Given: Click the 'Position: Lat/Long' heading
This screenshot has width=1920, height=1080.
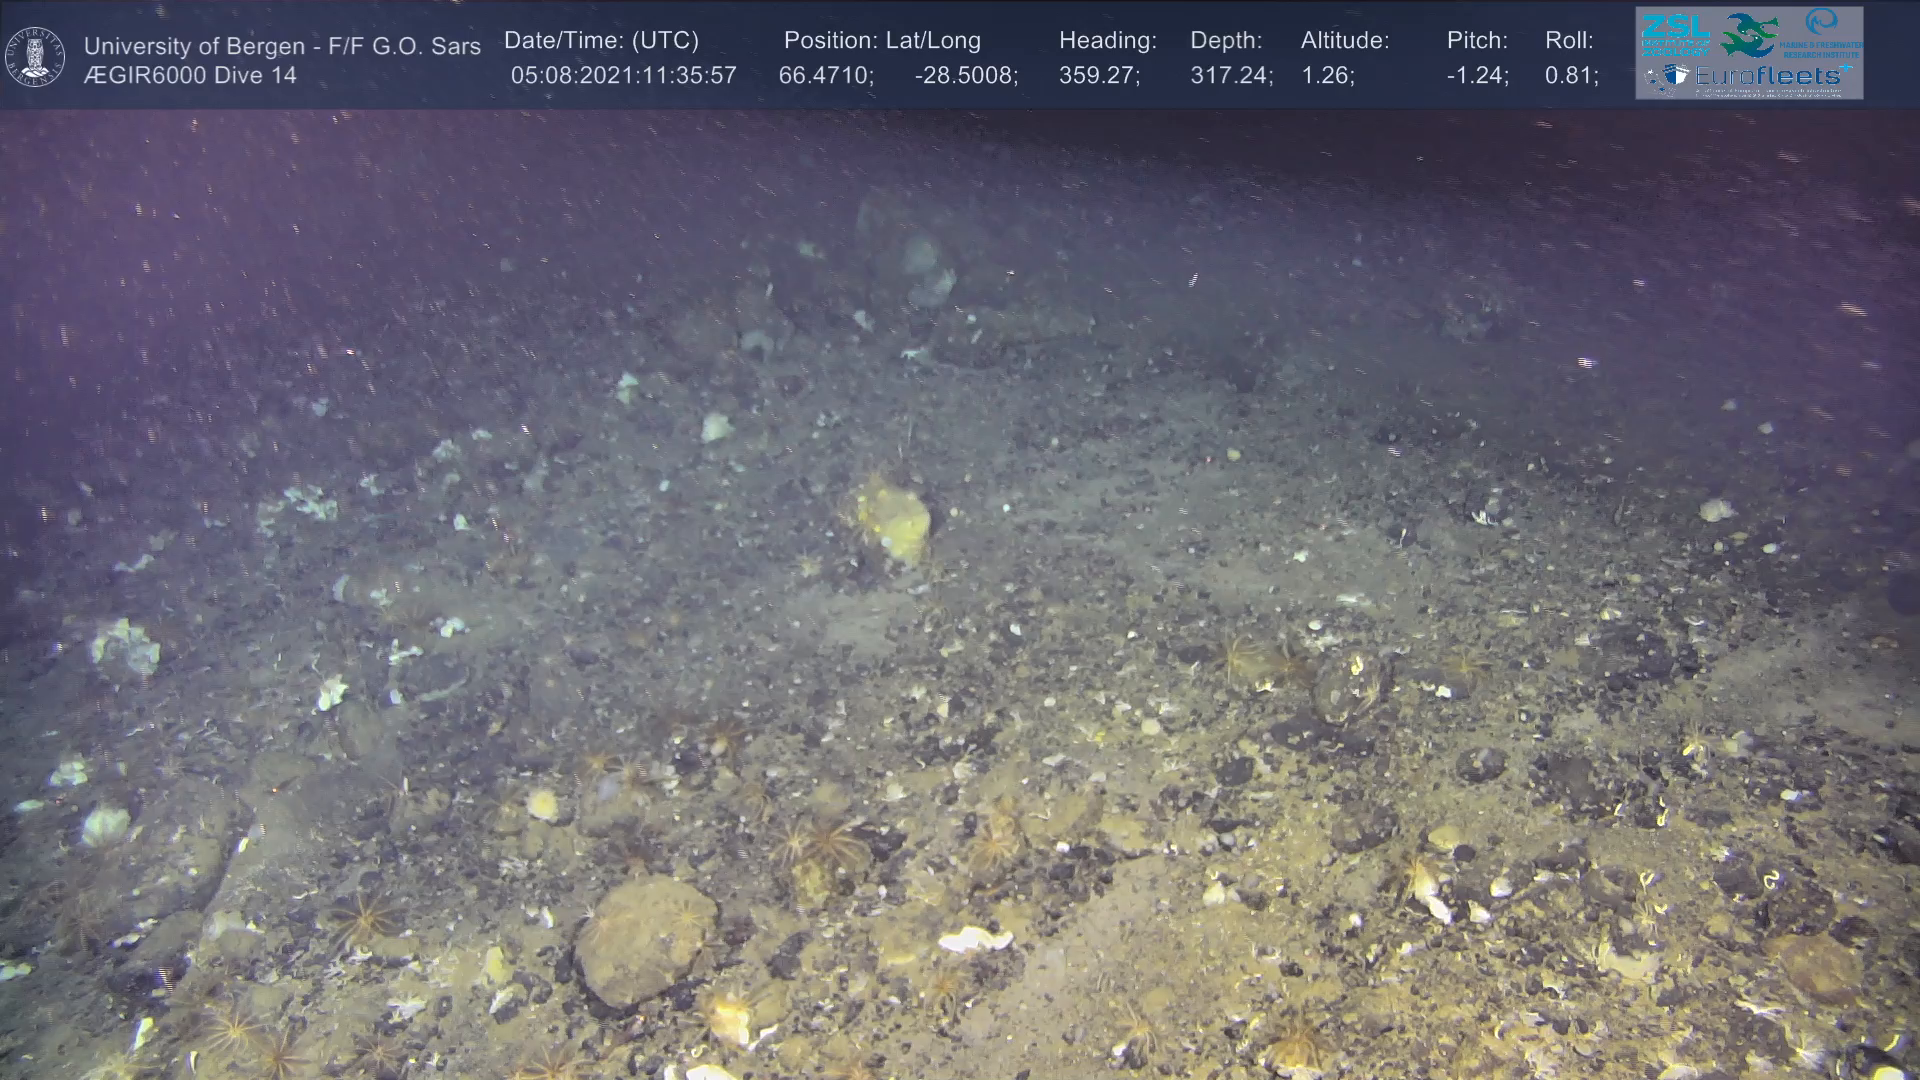Looking at the screenshot, I should 882,40.
